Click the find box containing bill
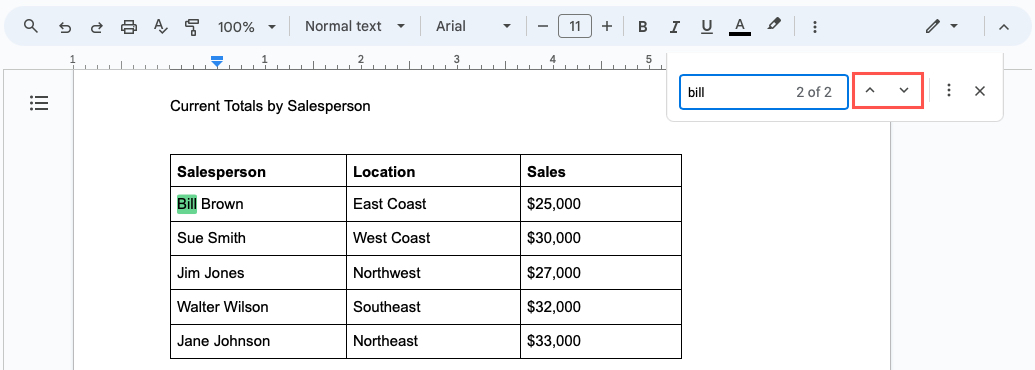1035x370 pixels. coord(764,92)
